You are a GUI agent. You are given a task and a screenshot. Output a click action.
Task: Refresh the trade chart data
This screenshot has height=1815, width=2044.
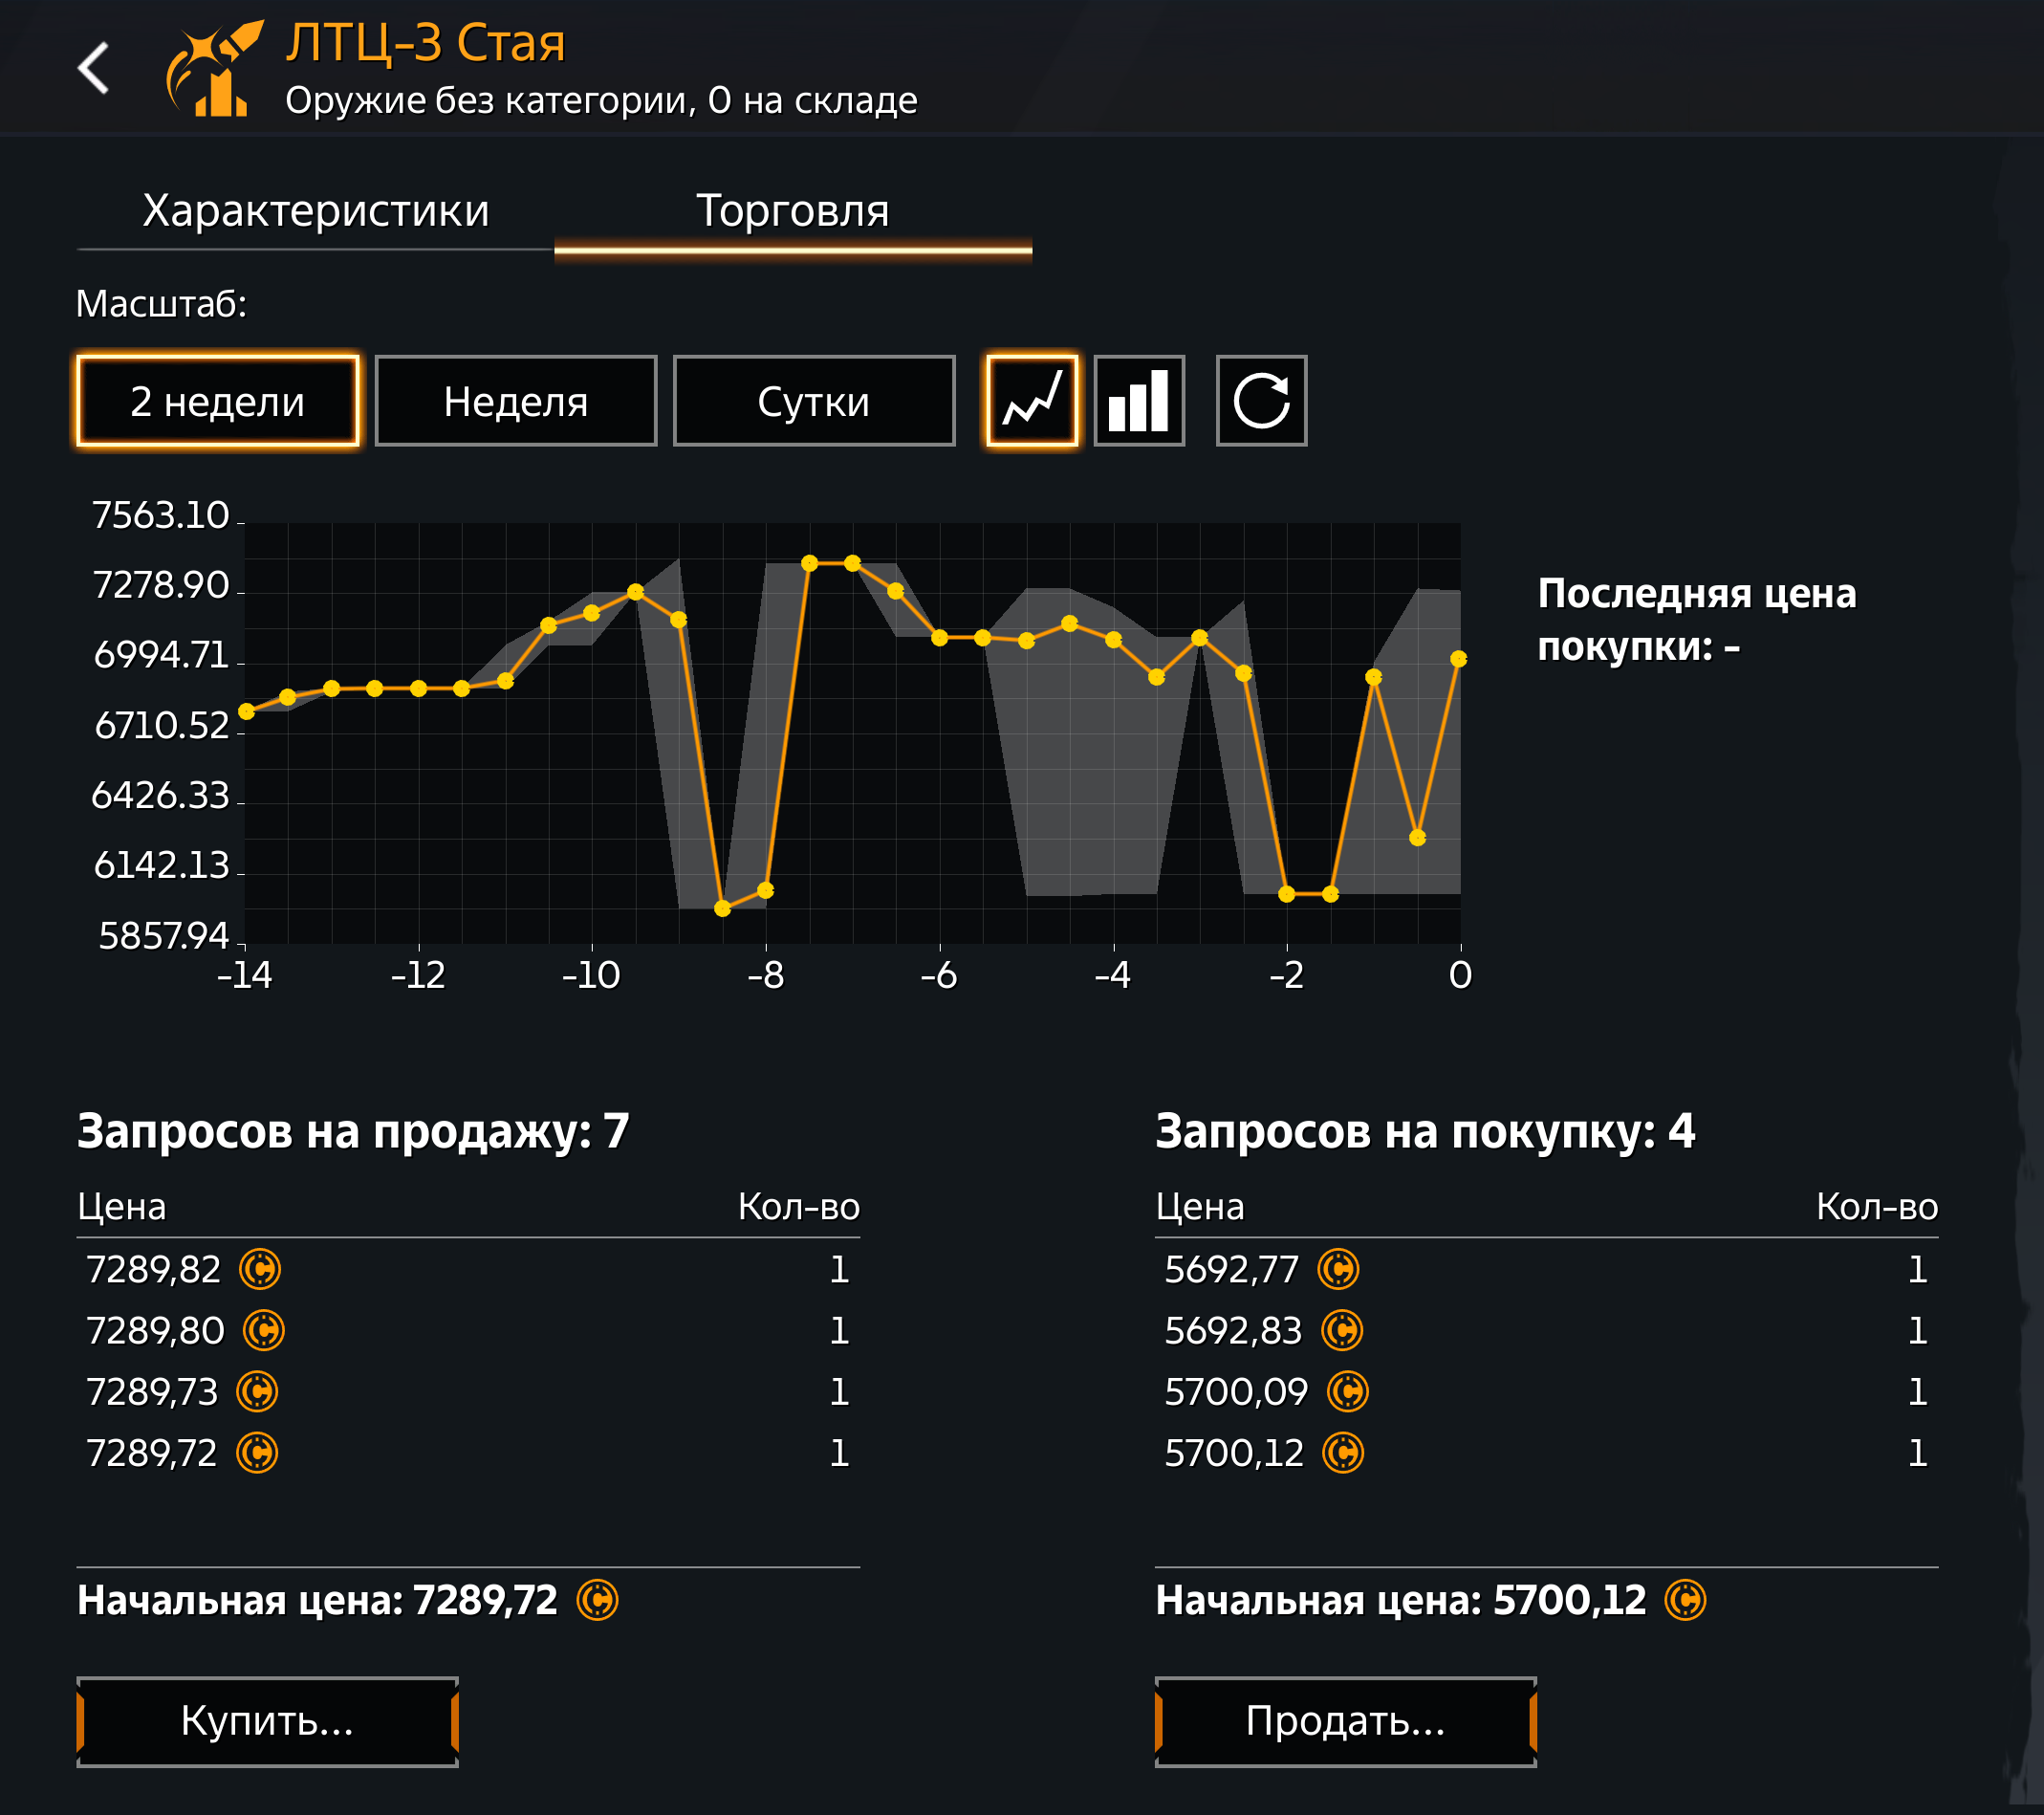coord(1260,401)
